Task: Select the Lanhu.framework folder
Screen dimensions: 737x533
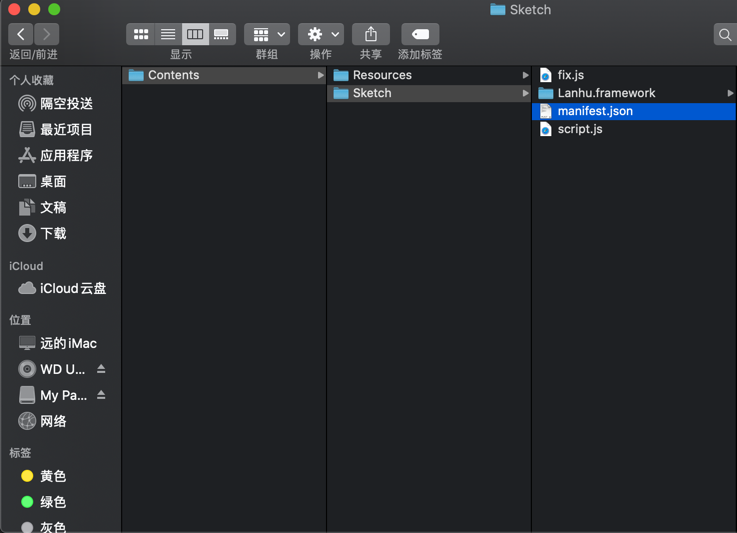Action: (634, 93)
